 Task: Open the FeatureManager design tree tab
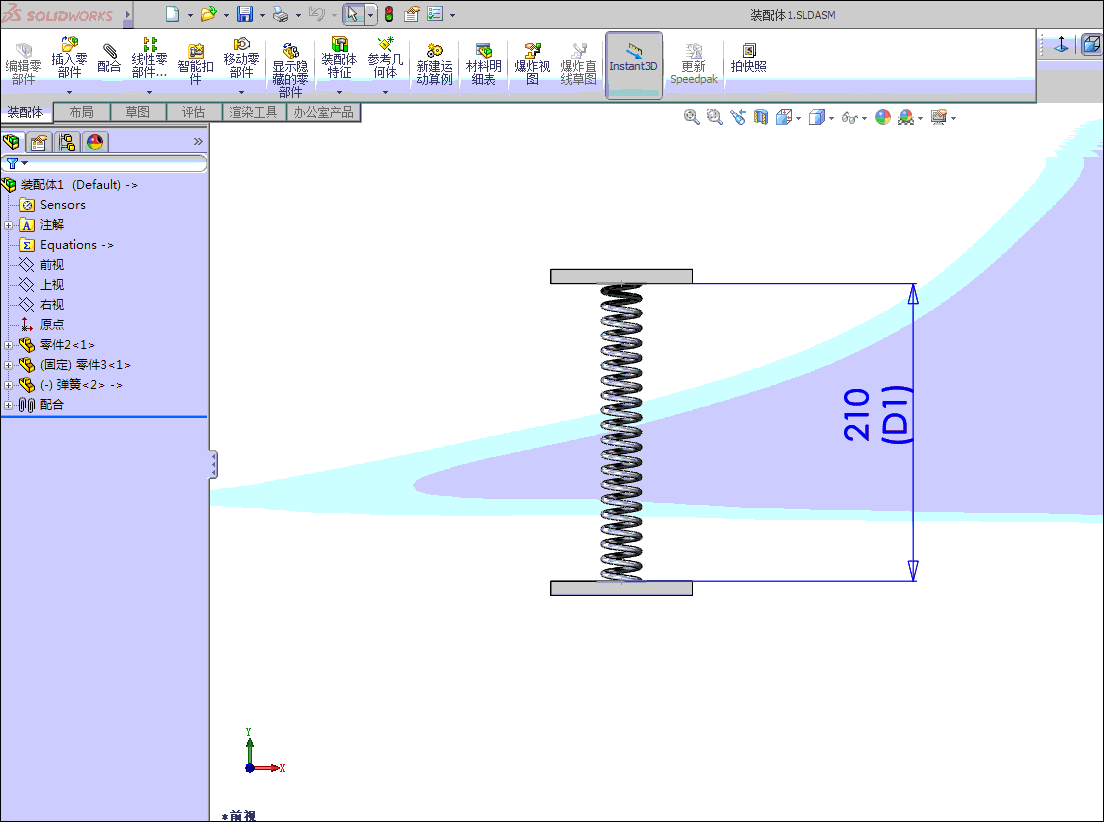12,142
